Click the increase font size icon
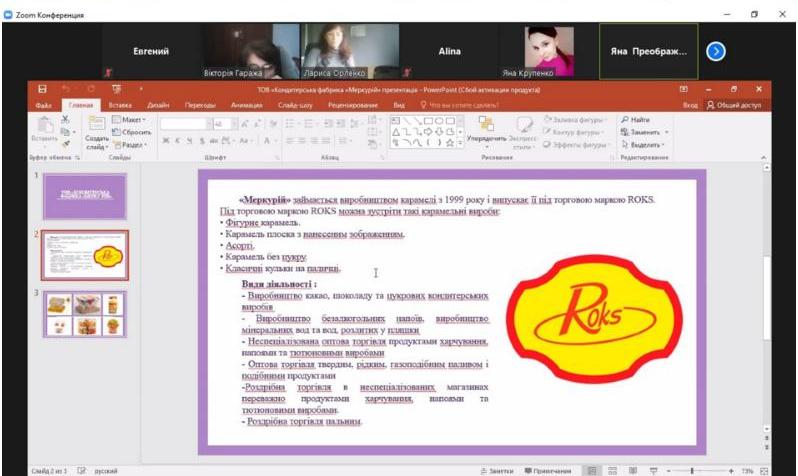 [245, 124]
